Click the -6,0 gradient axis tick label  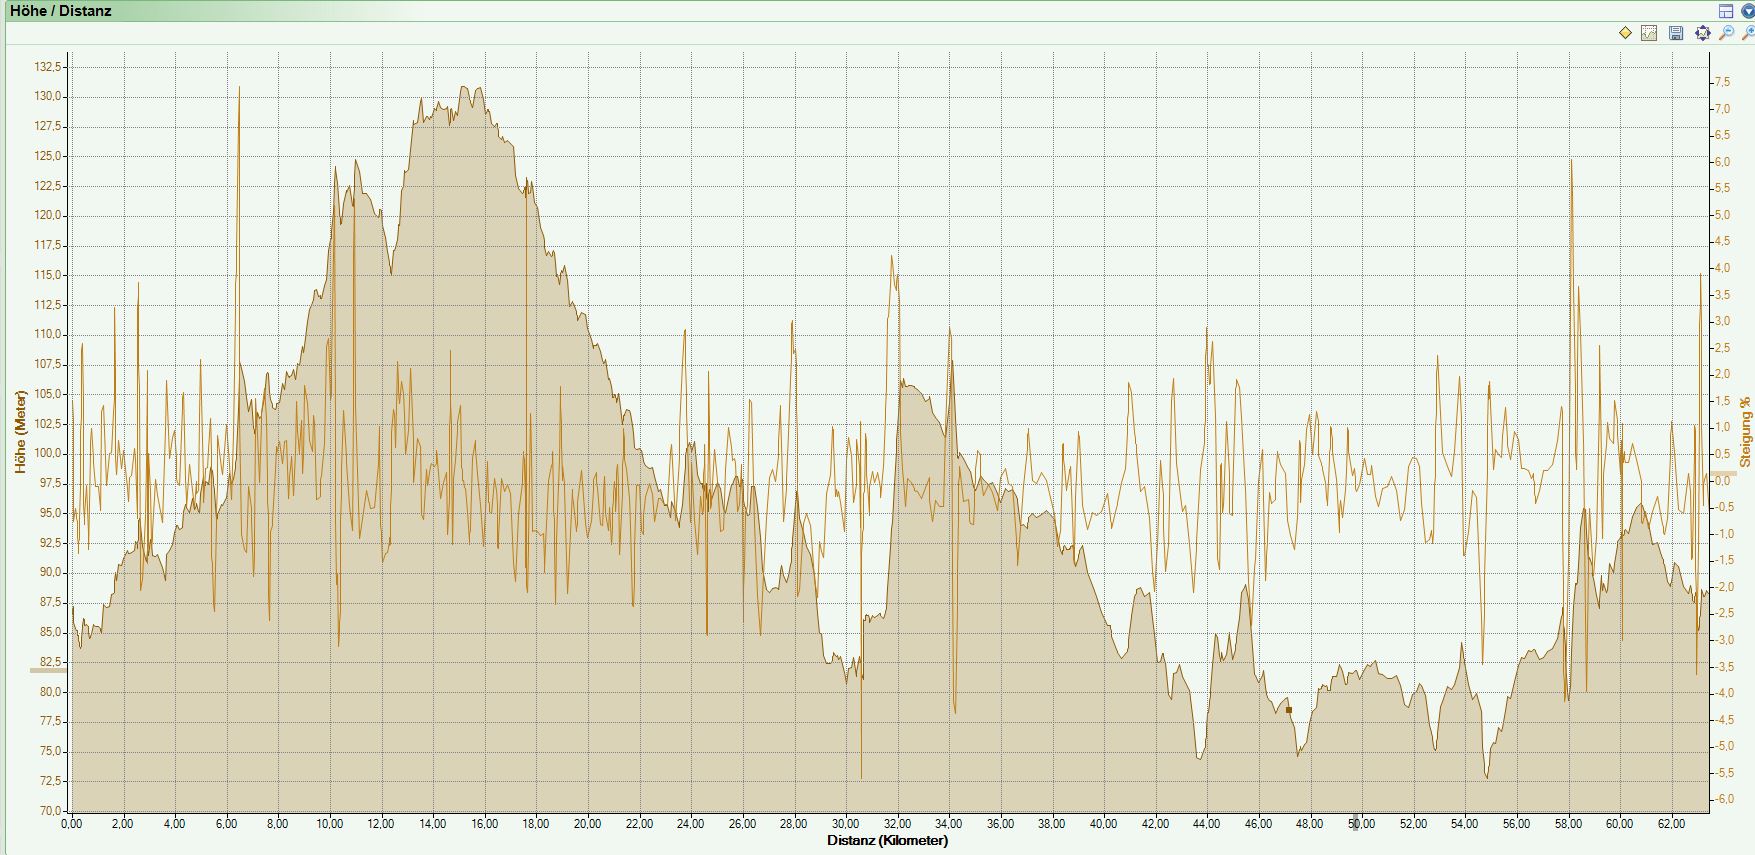tap(1723, 799)
